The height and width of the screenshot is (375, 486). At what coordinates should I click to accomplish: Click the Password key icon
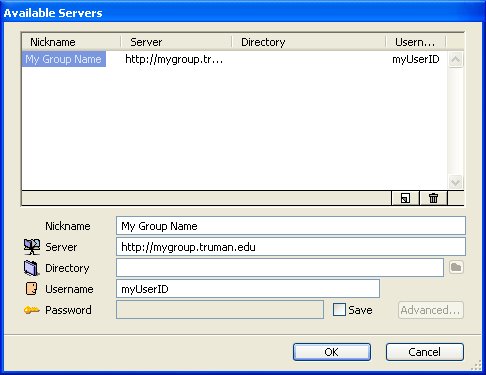(32, 310)
